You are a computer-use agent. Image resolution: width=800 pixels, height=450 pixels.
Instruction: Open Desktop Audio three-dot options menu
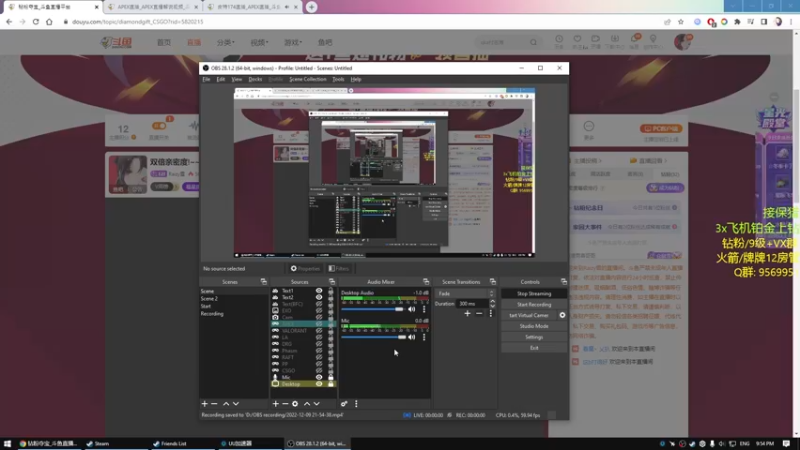click(x=424, y=309)
